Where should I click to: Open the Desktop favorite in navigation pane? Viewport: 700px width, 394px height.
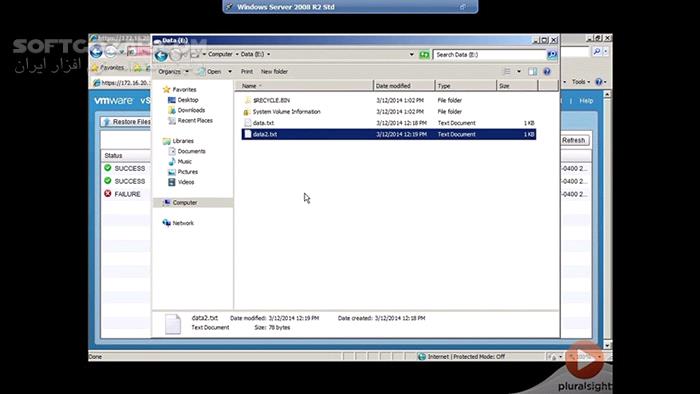(183, 100)
